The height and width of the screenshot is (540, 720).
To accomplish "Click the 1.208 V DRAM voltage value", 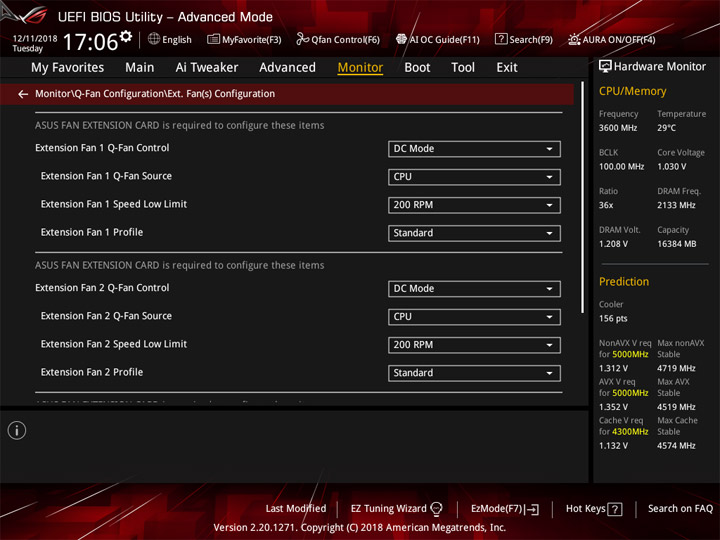I will pyautogui.click(x=613, y=244).
